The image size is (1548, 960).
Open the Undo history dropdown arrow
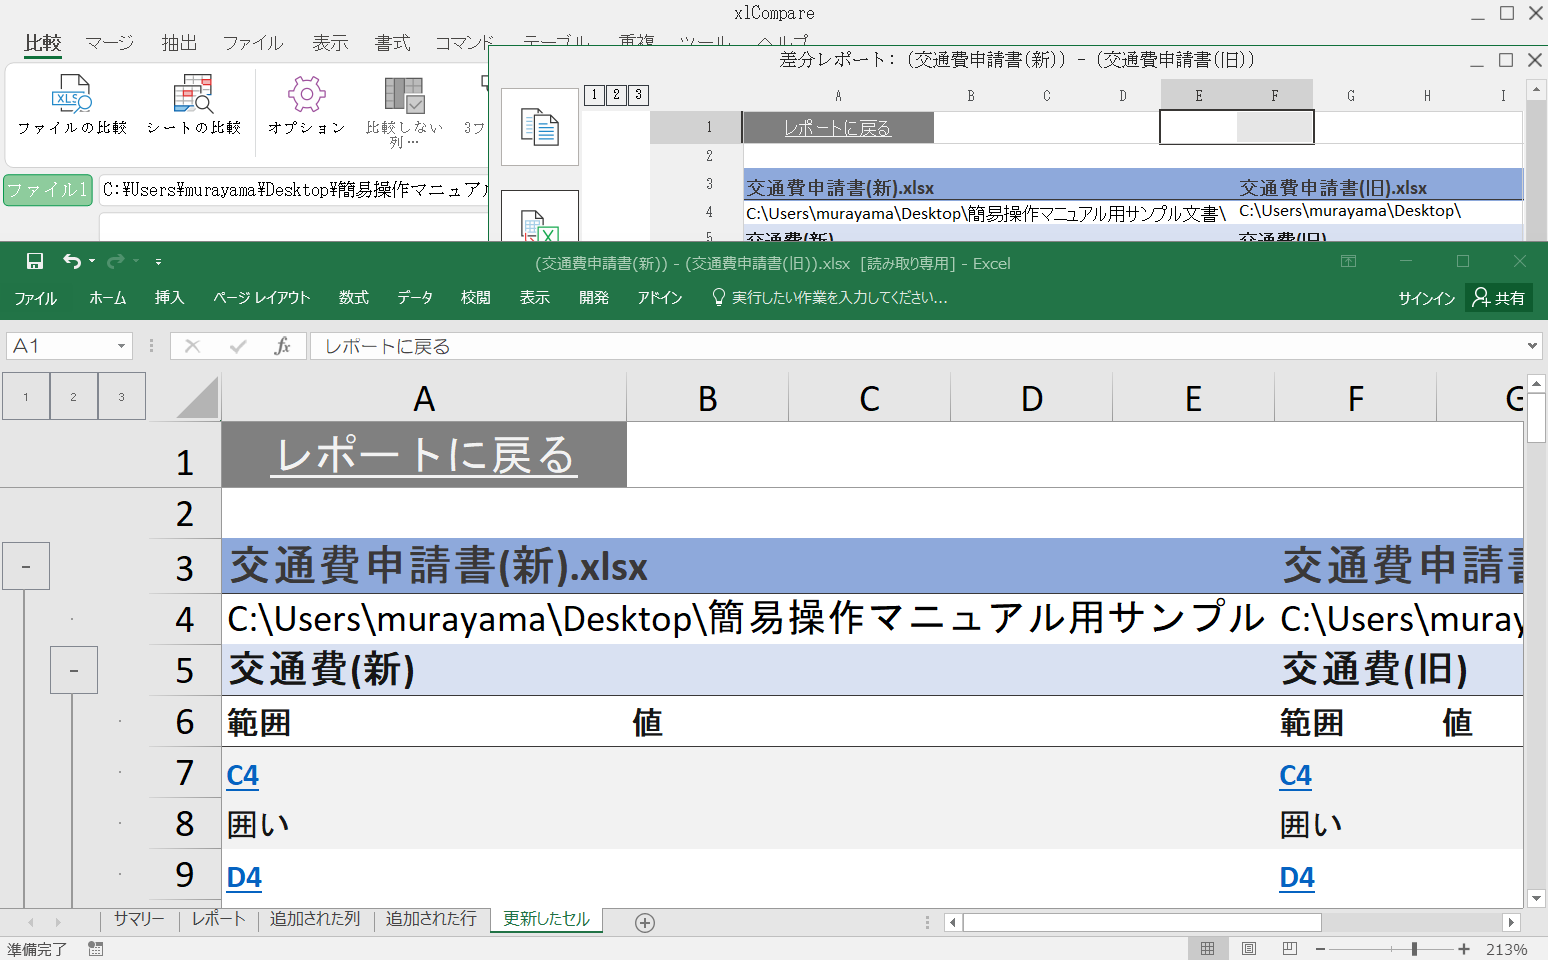click(x=92, y=262)
